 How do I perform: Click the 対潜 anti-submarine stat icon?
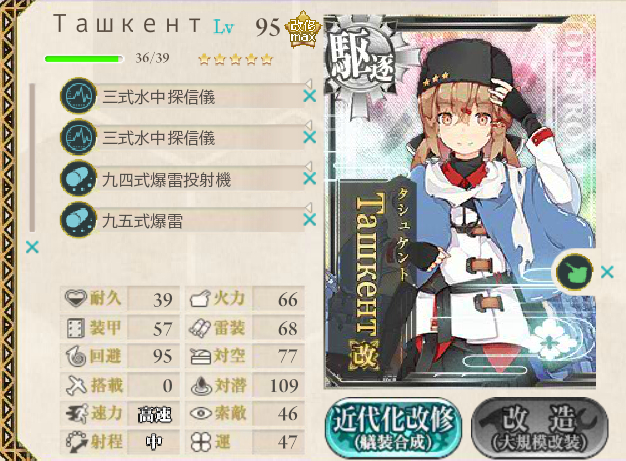[x=201, y=386]
